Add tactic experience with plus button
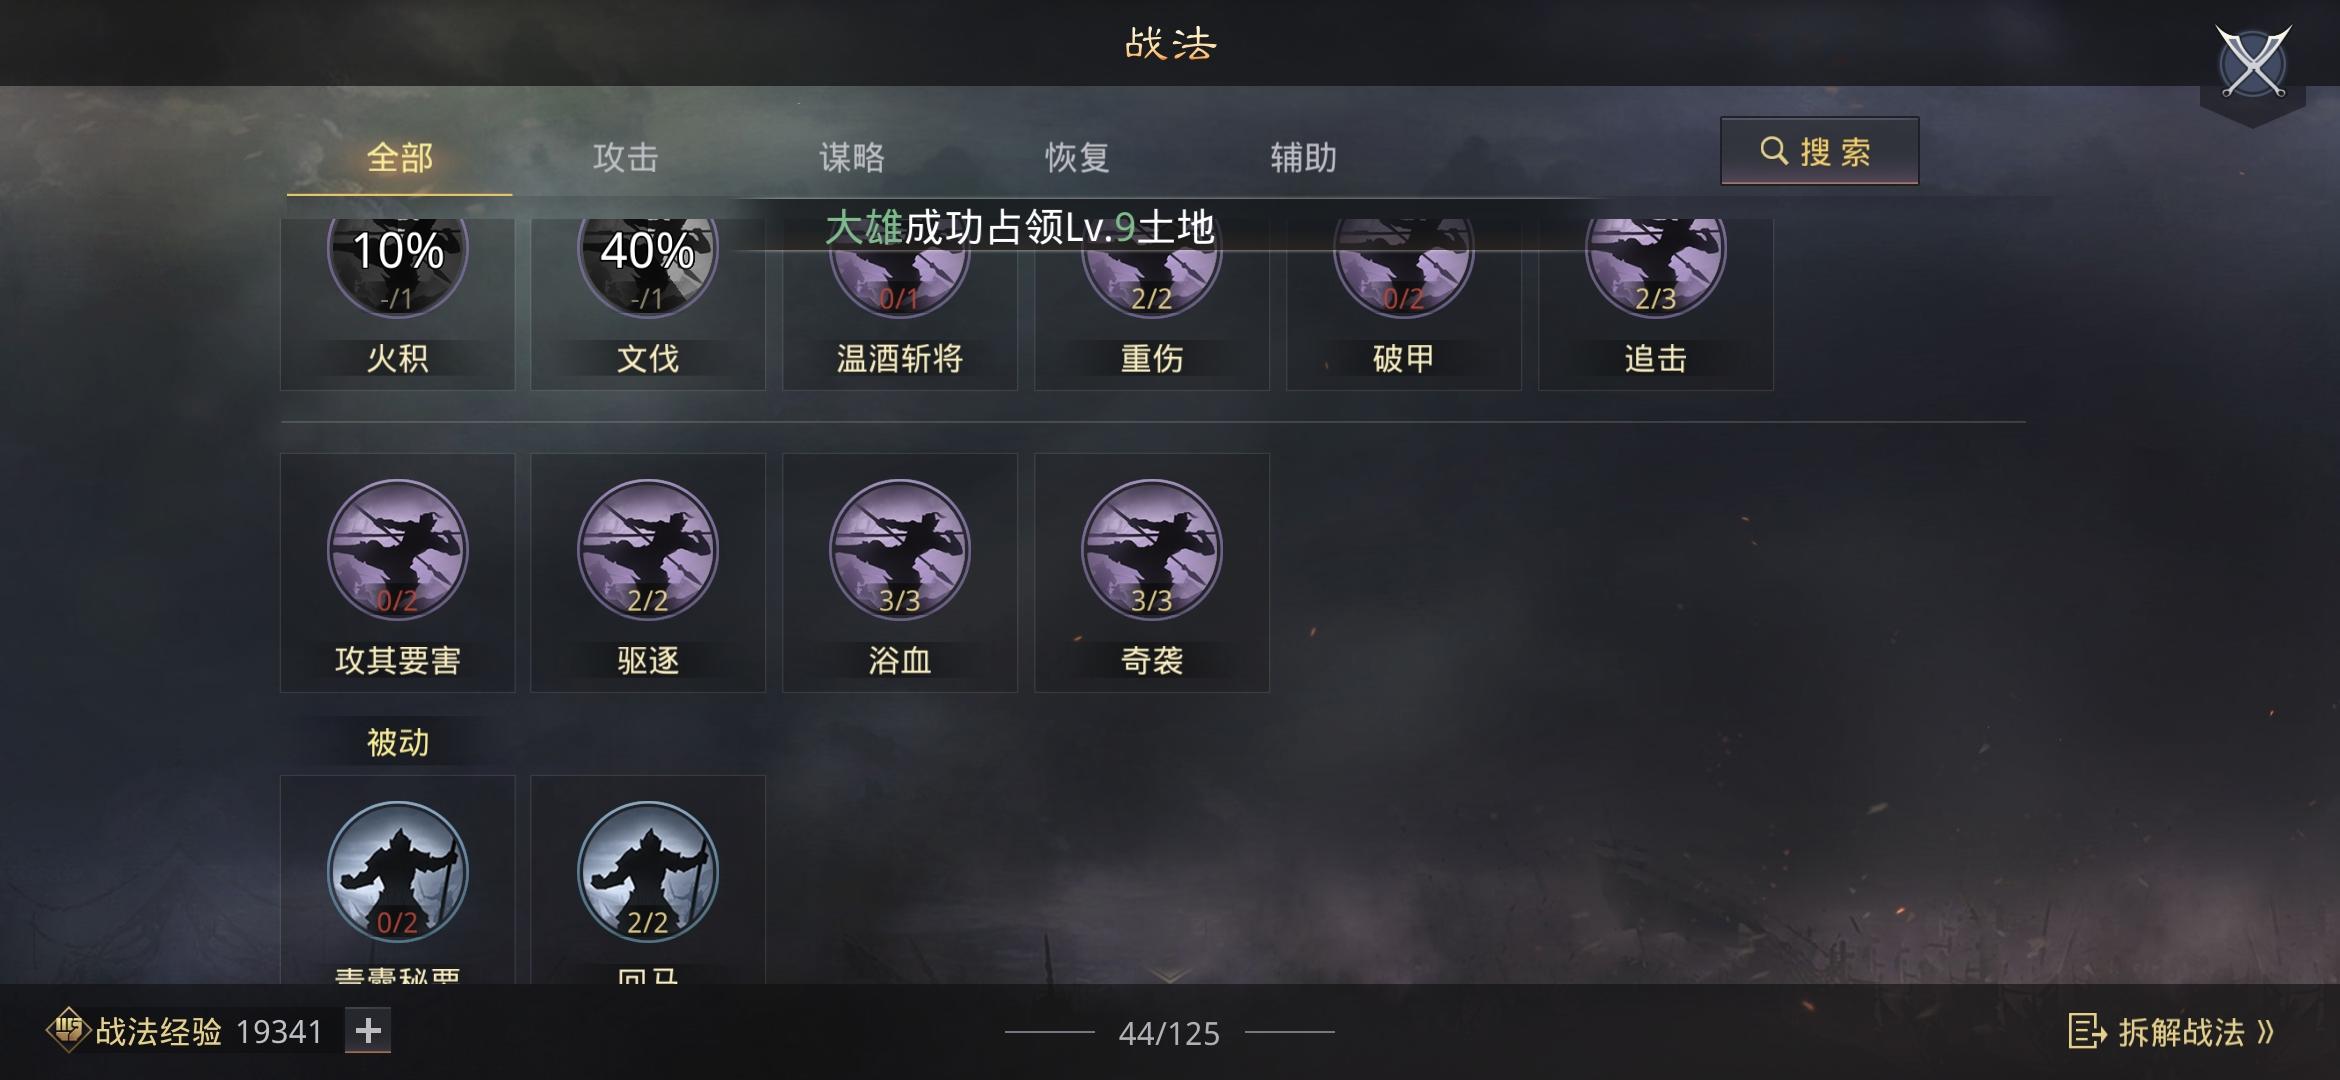This screenshot has height=1080, width=2340. click(368, 1031)
